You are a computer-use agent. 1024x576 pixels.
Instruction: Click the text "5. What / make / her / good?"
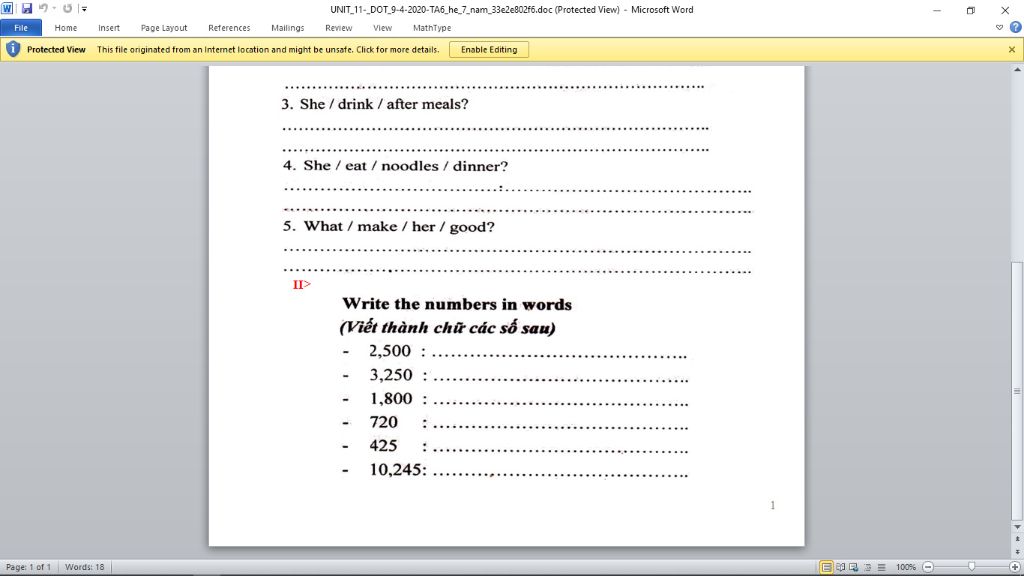click(389, 227)
